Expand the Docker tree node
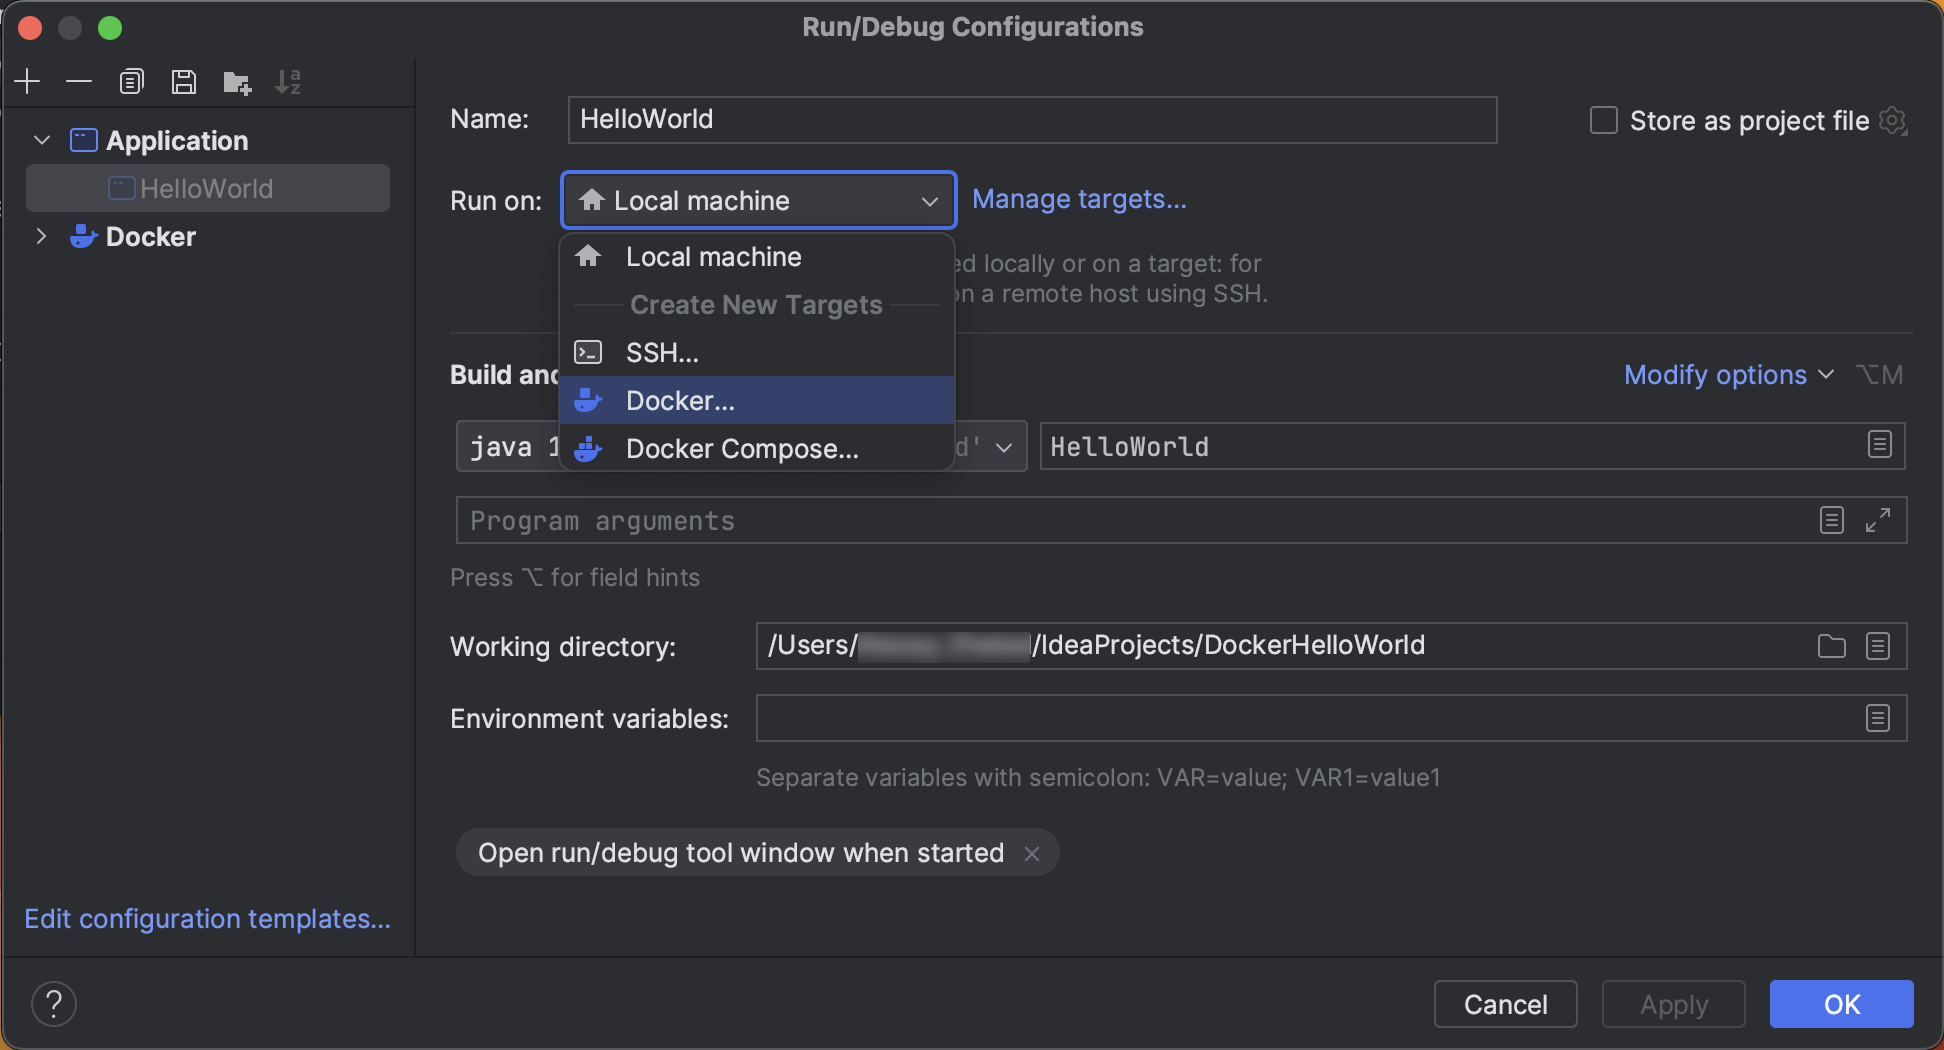 coord(42,236)
